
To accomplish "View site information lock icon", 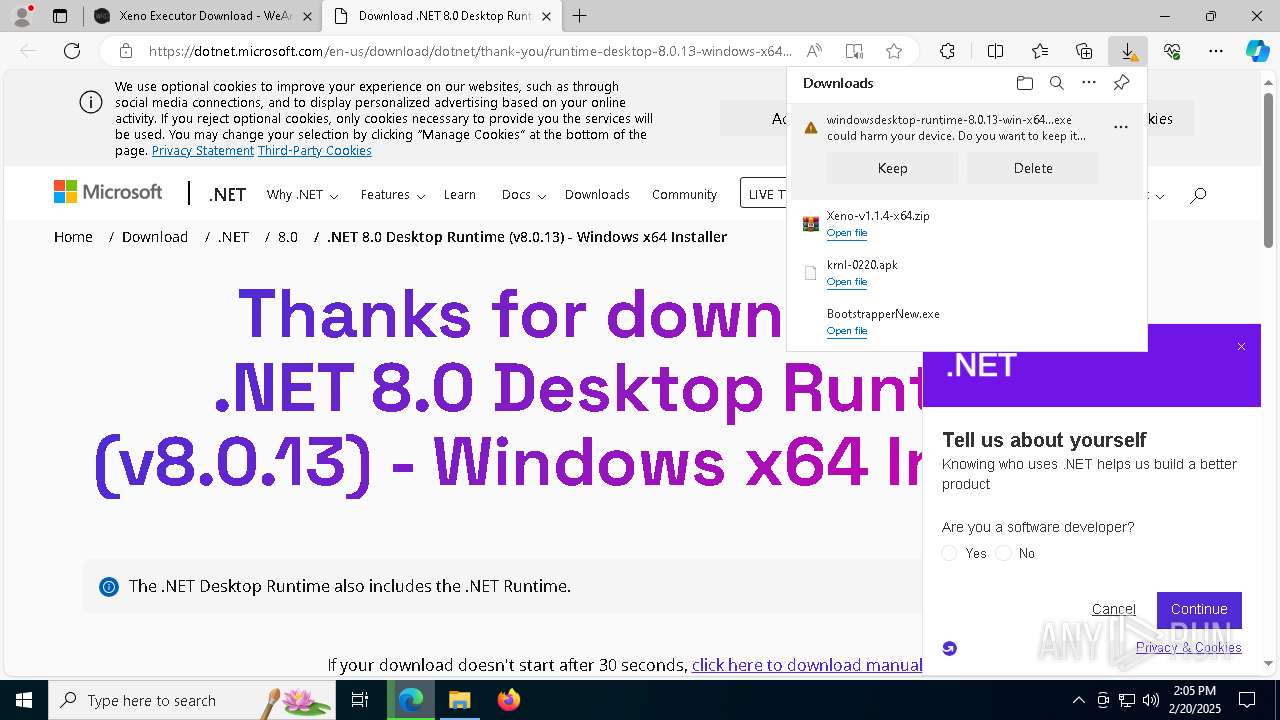I will coord(125,51).
